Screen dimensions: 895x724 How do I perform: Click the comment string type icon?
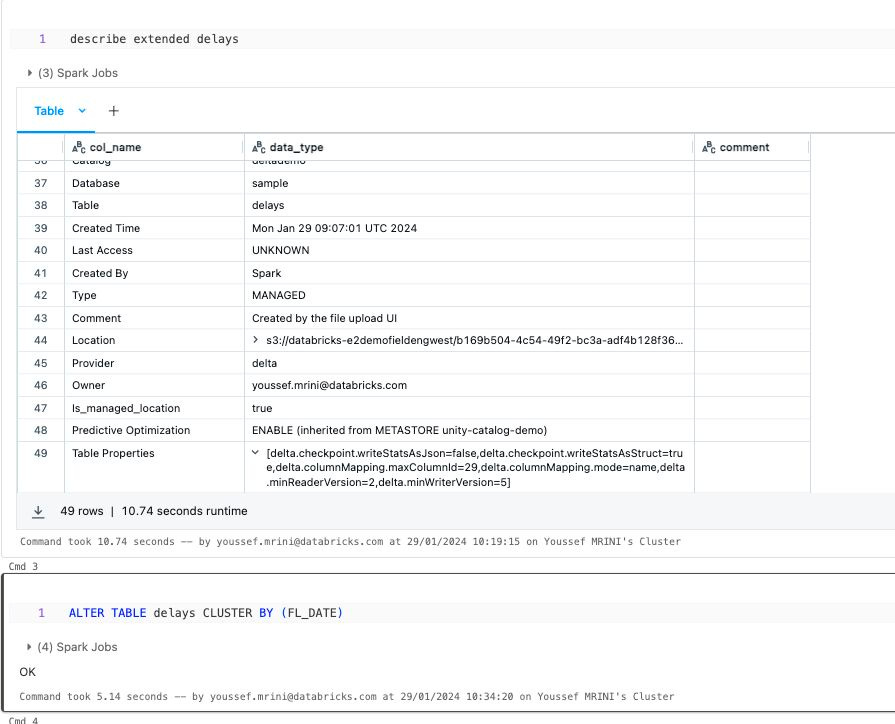tap(708, 147)
